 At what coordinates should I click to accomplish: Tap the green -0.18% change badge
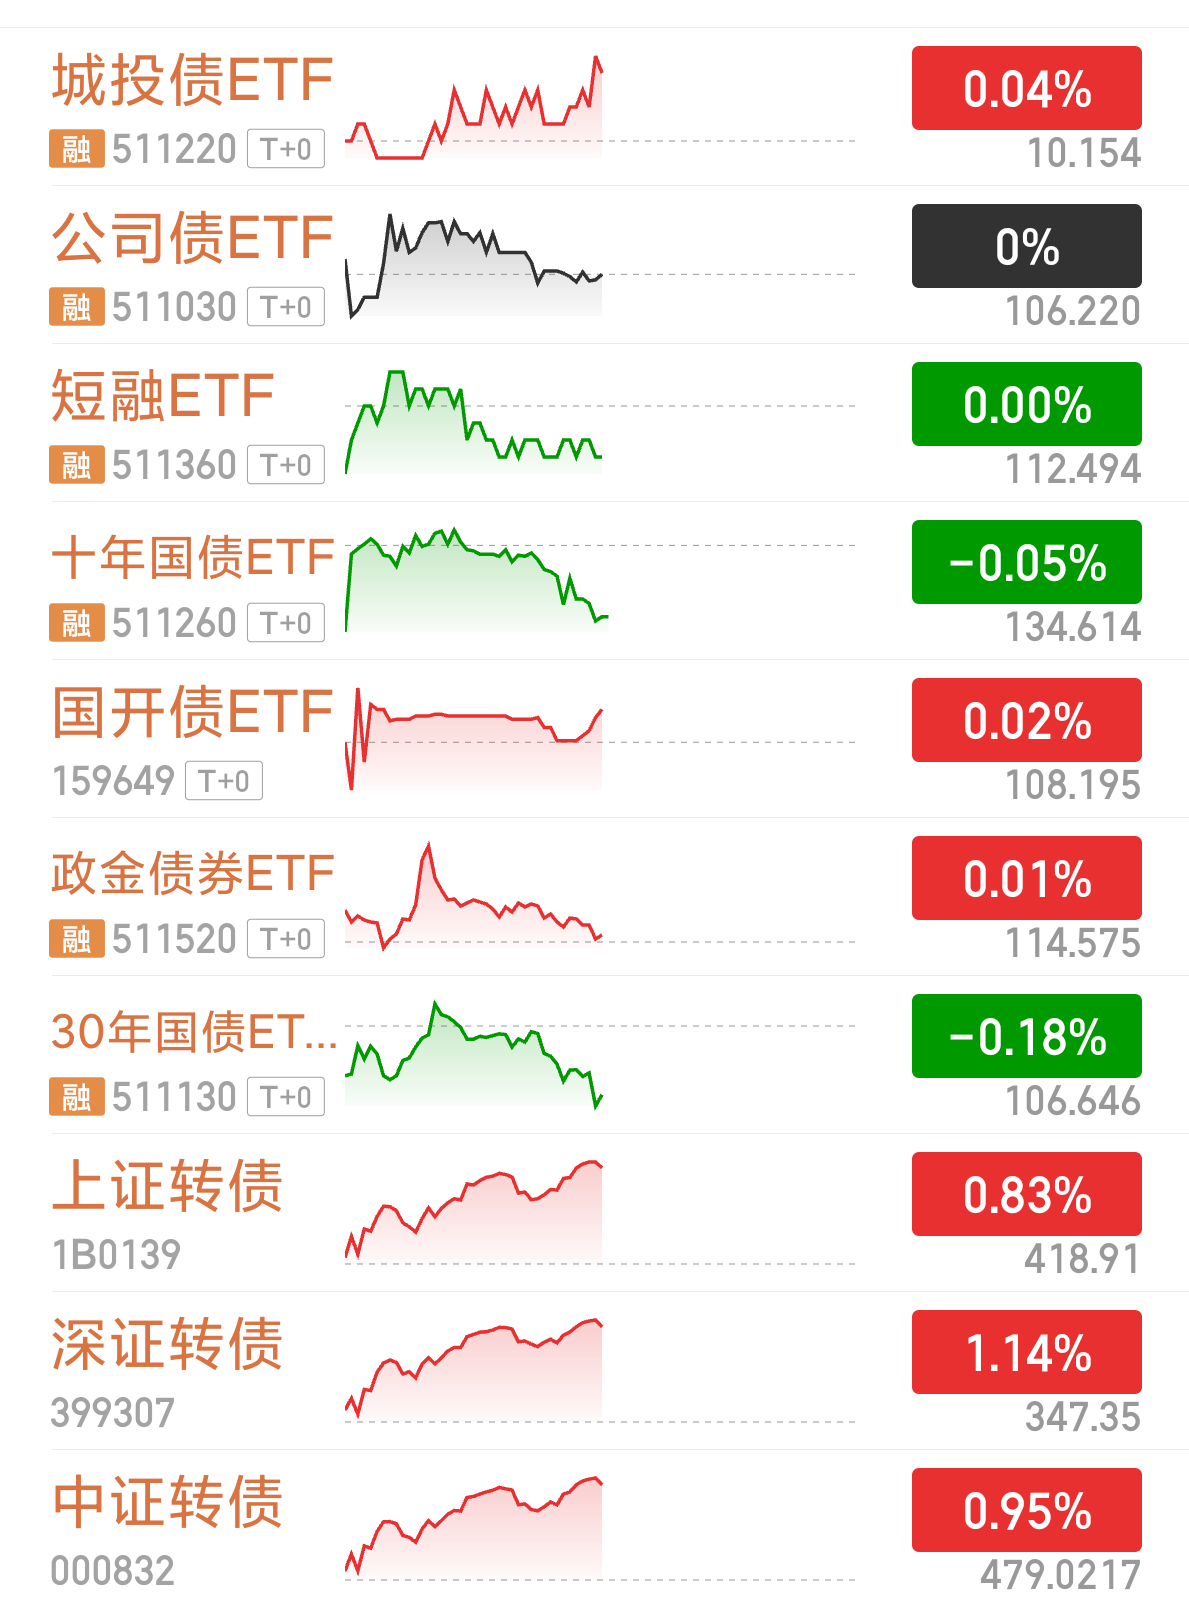(x=1027, y=1036)
